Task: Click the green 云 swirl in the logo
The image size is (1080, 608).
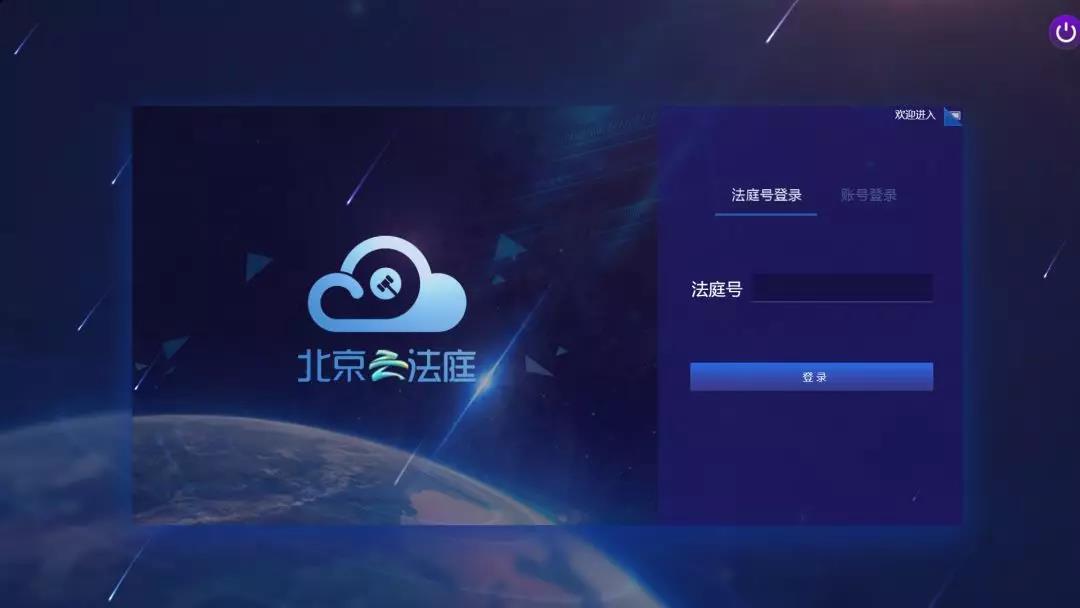Action: click(388, 366)
